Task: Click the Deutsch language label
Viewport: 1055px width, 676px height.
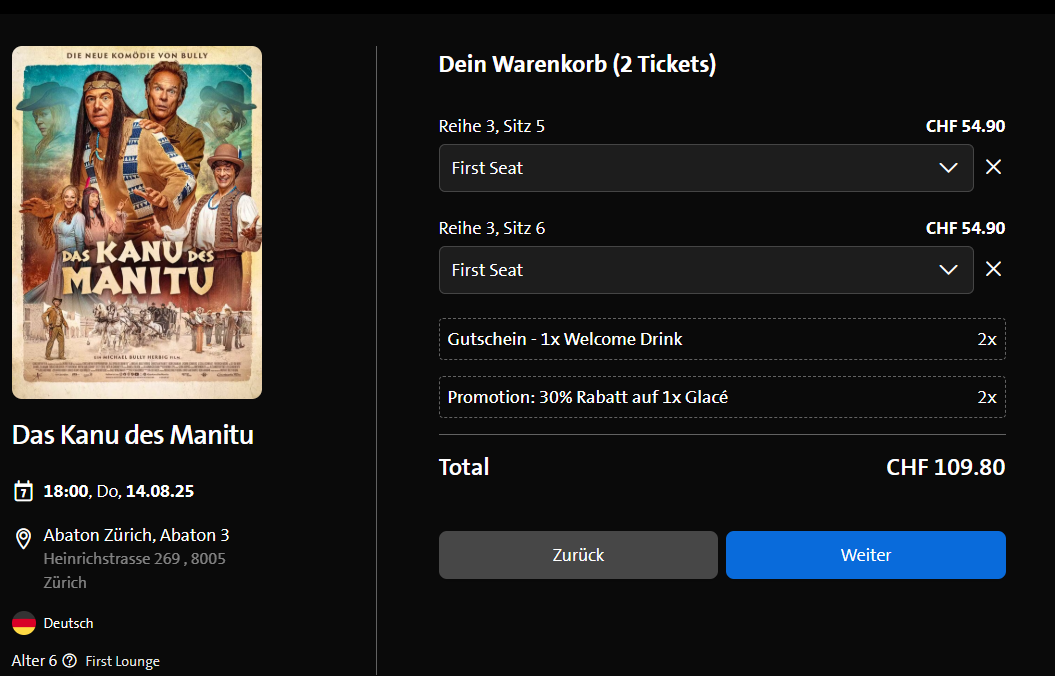Action: 68,623
